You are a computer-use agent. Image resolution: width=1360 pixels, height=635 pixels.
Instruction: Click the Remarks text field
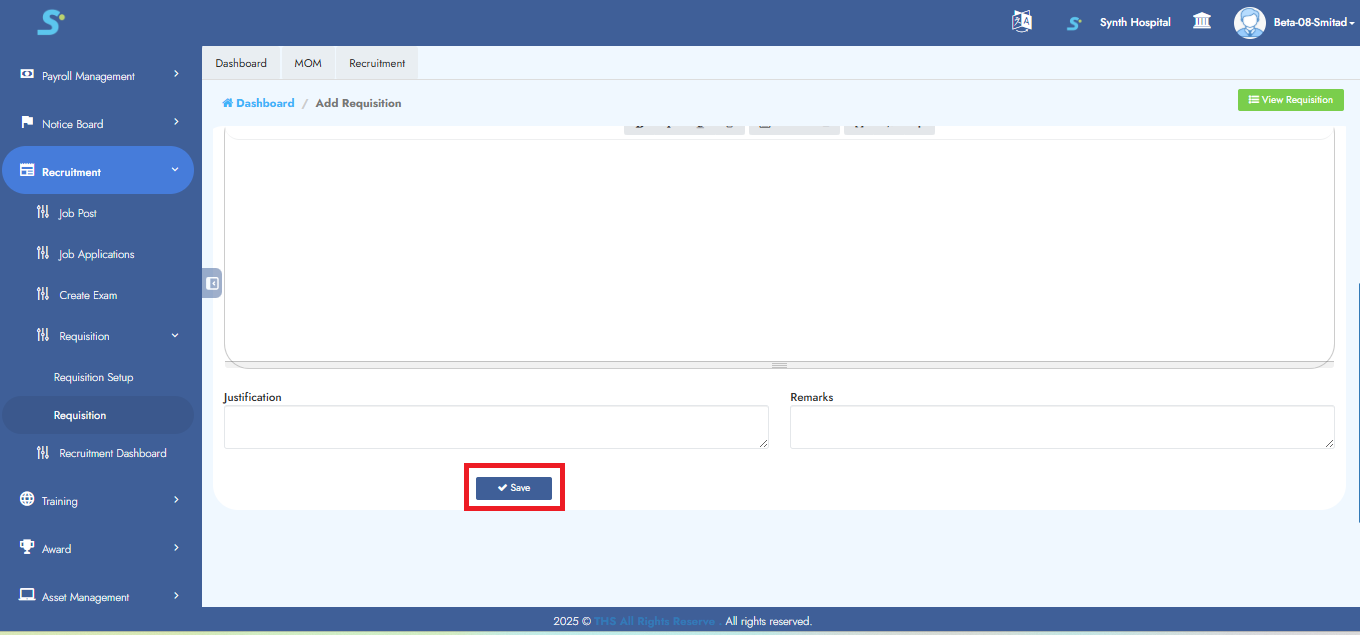coord(1062,427)
